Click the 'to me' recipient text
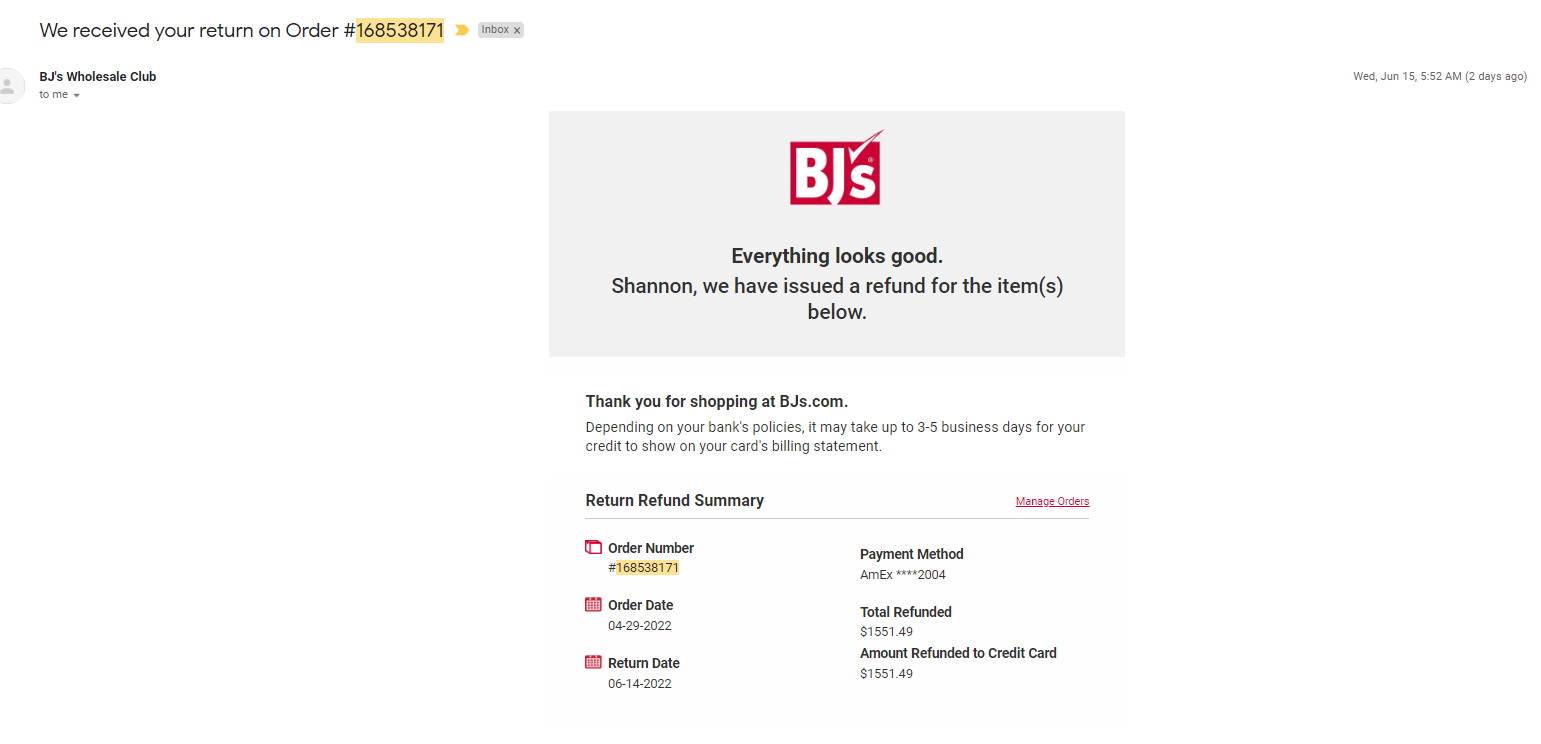Screen dimensions: 1541x744 tap(54, 94)
